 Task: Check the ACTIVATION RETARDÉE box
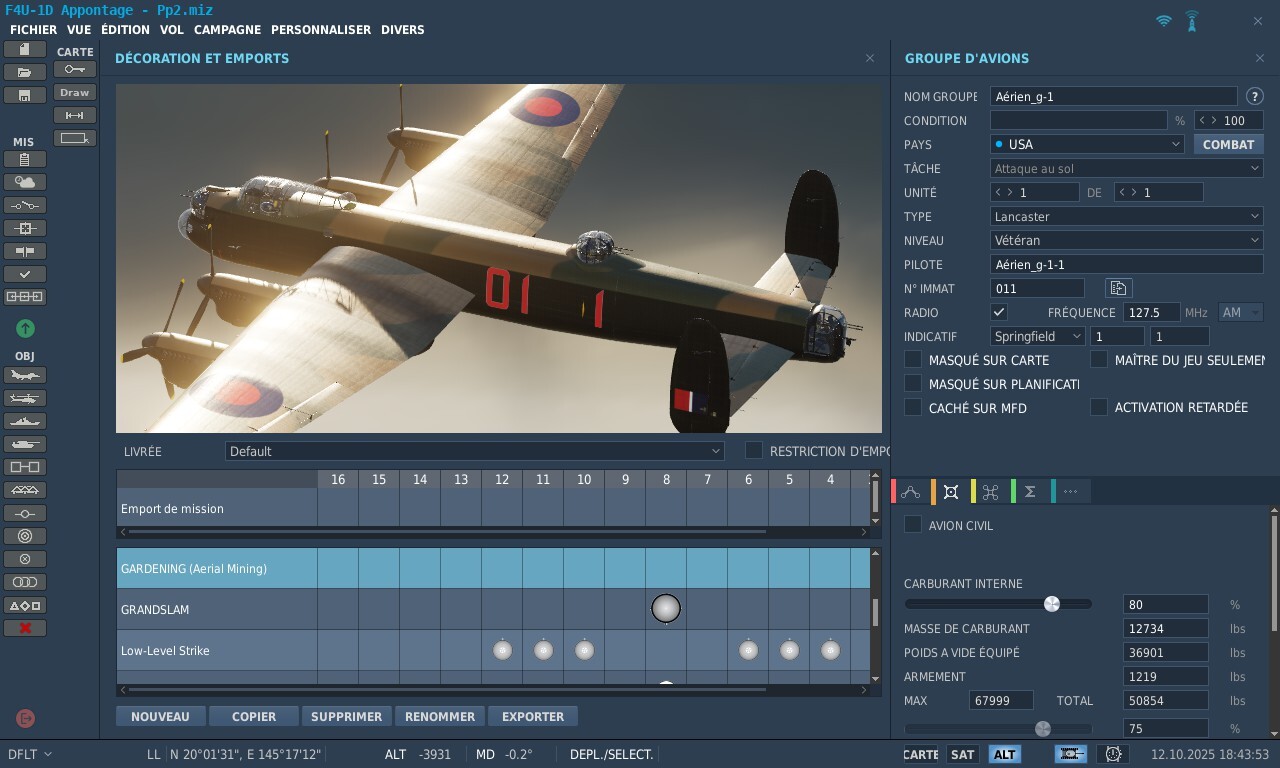point(1099,407)
